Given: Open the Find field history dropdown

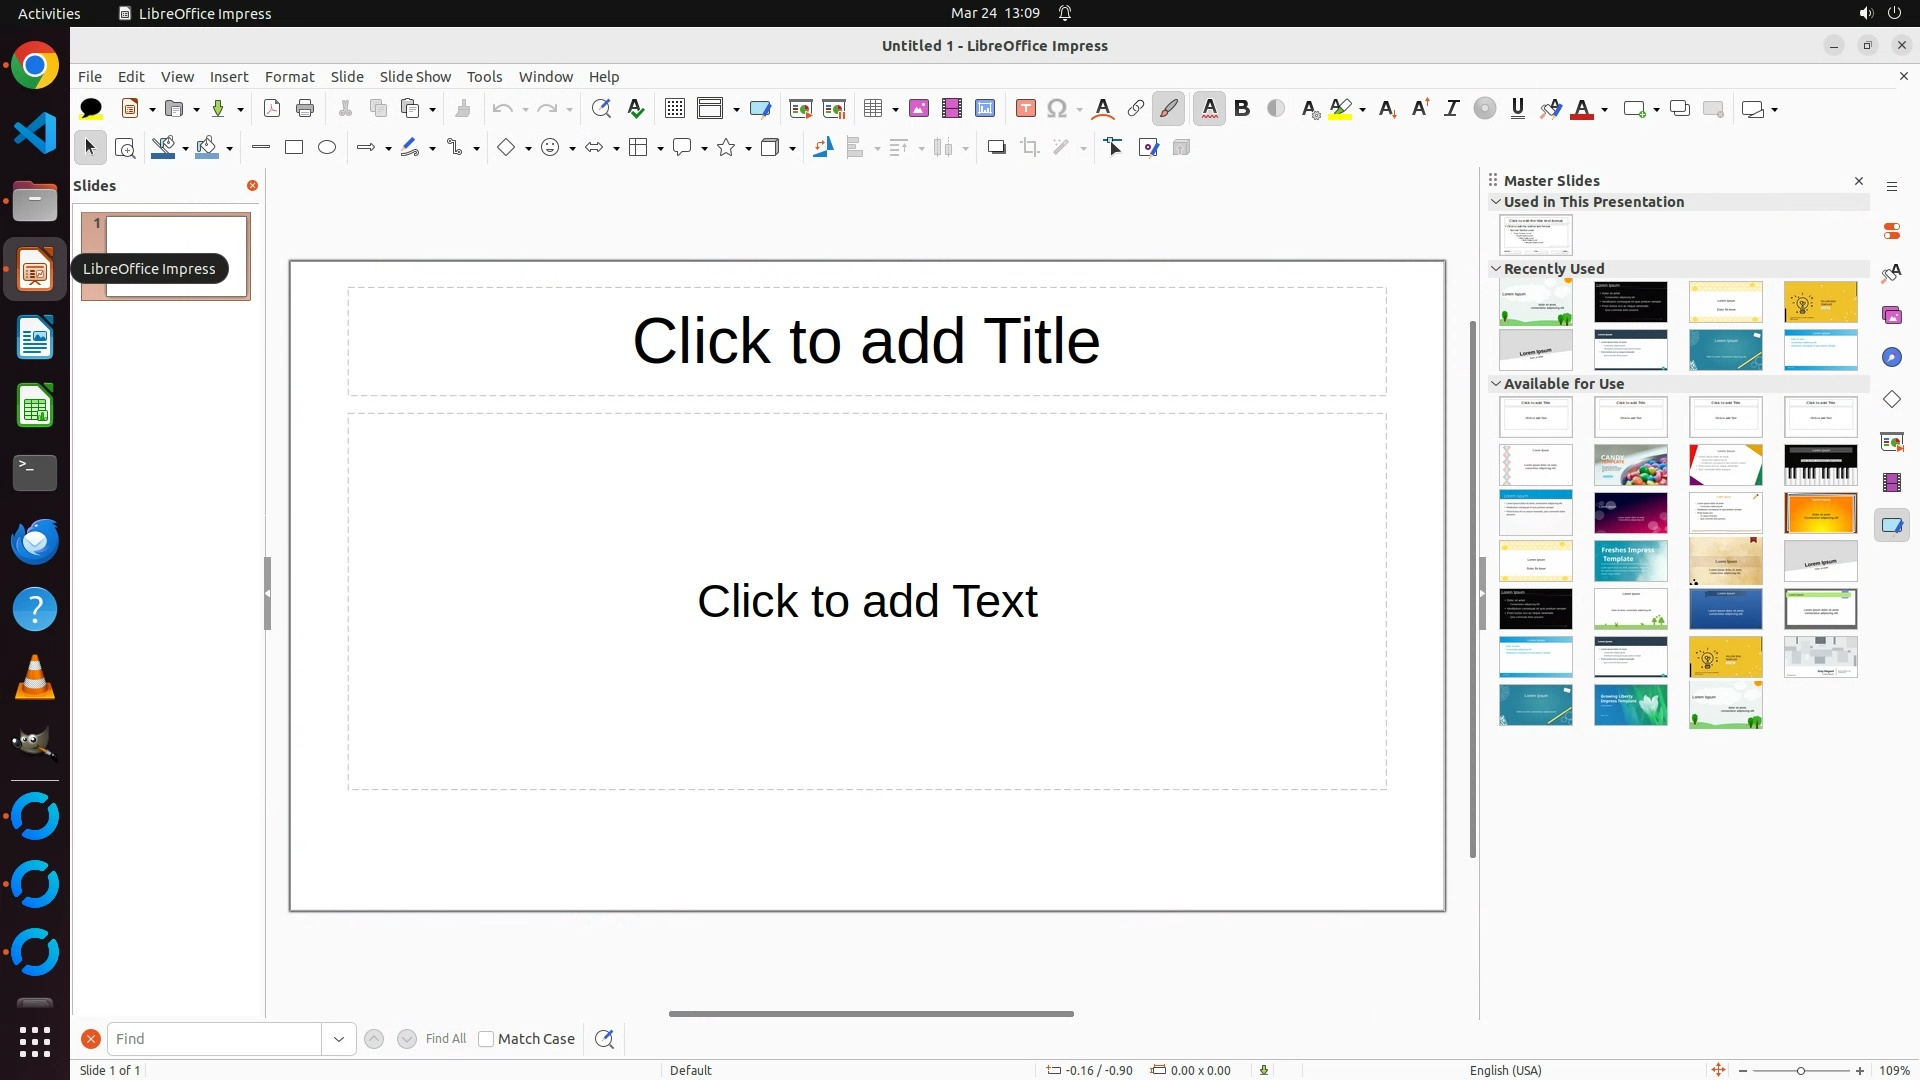Looking at the screenshot, I should coord(339,1039).
